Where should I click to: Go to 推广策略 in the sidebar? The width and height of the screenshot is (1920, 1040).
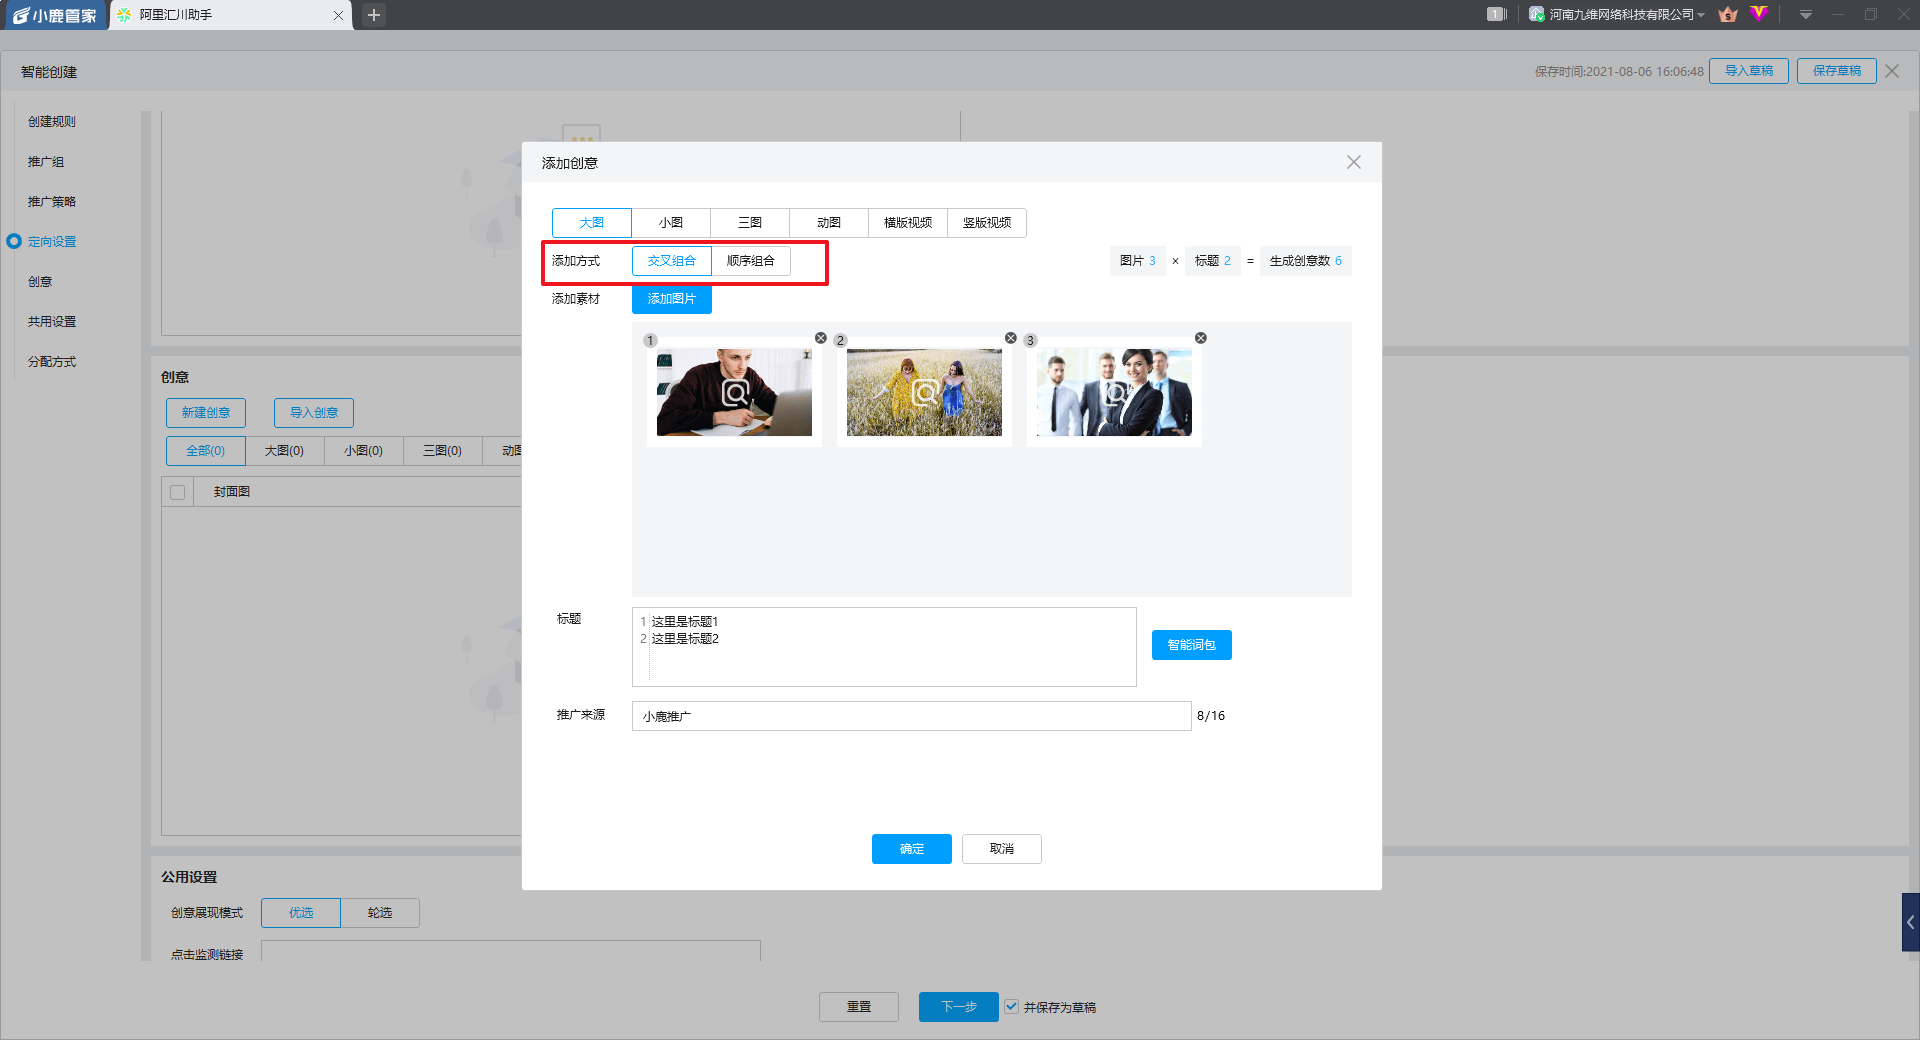[52, 202]
